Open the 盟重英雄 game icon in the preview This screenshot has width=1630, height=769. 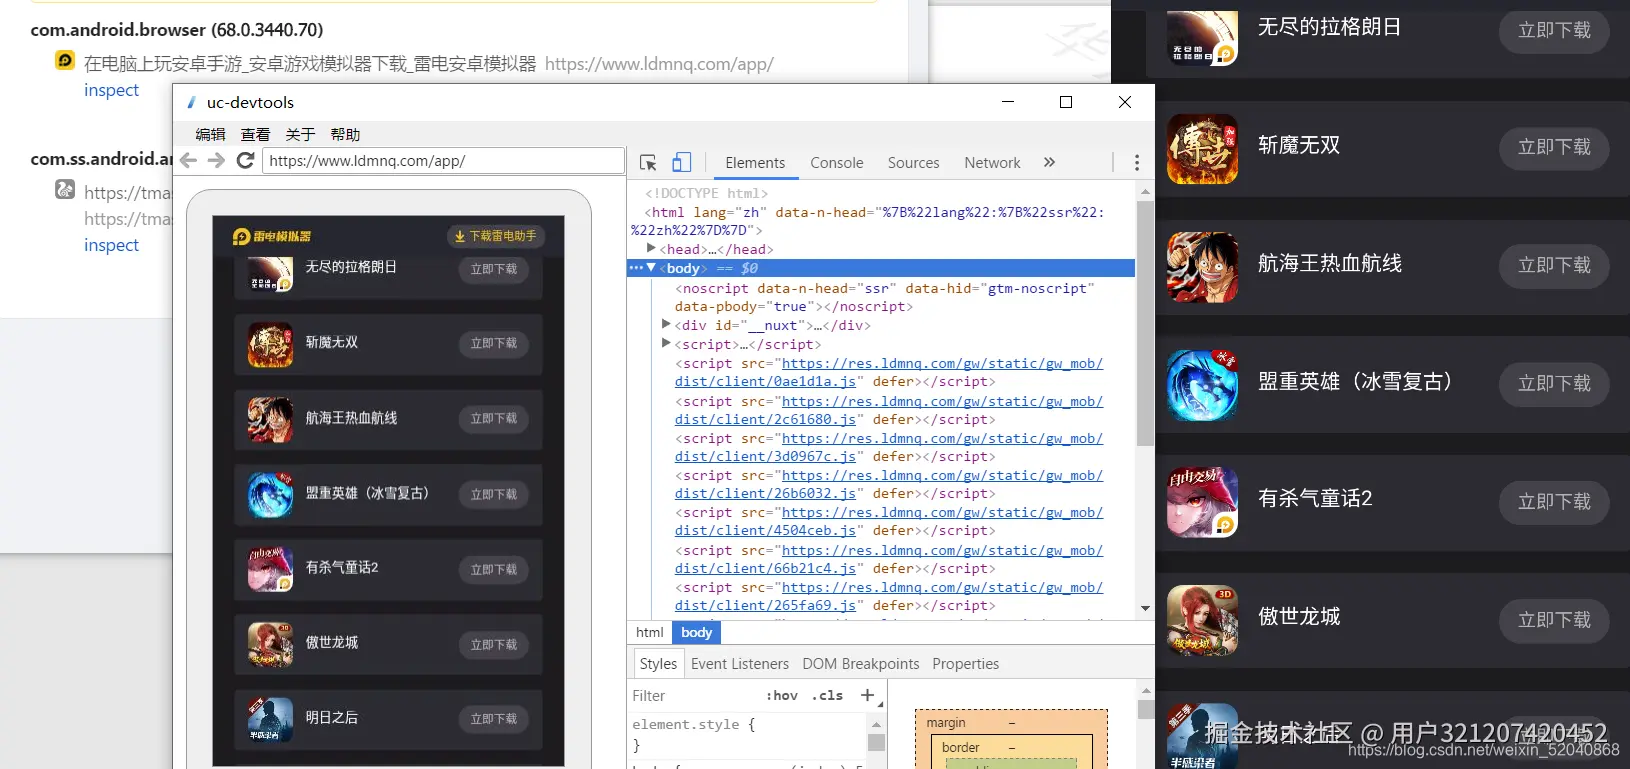point(270,495)
